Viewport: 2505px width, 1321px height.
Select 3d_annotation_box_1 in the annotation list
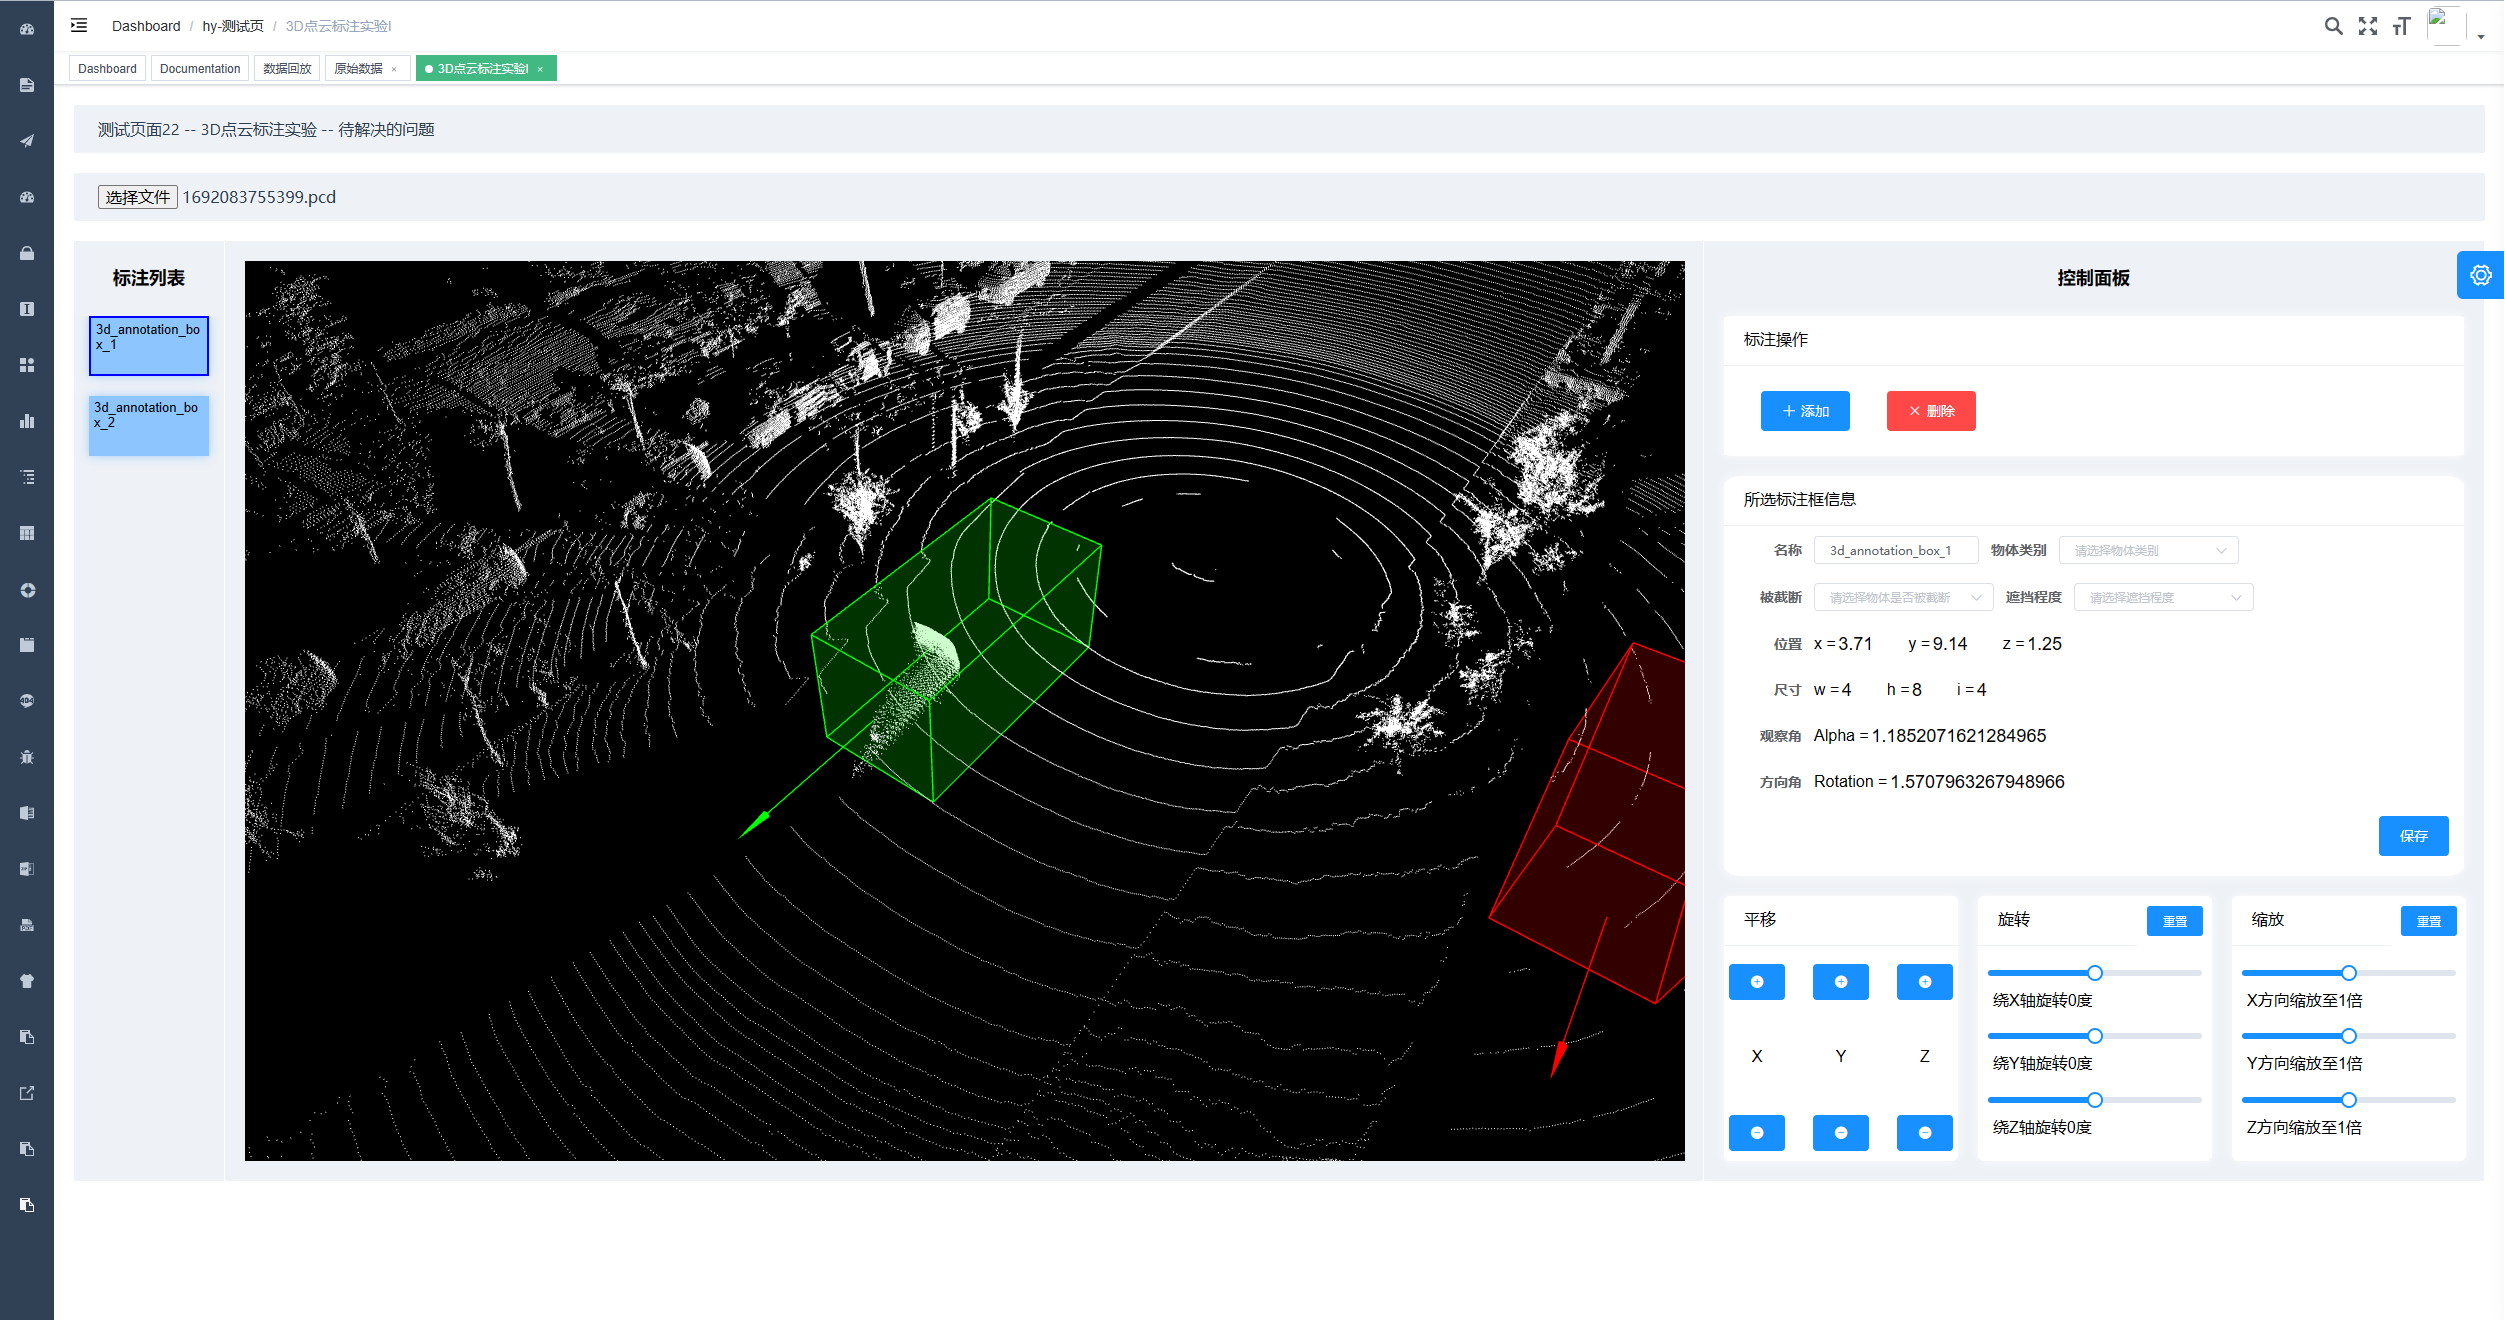[149, 346]
